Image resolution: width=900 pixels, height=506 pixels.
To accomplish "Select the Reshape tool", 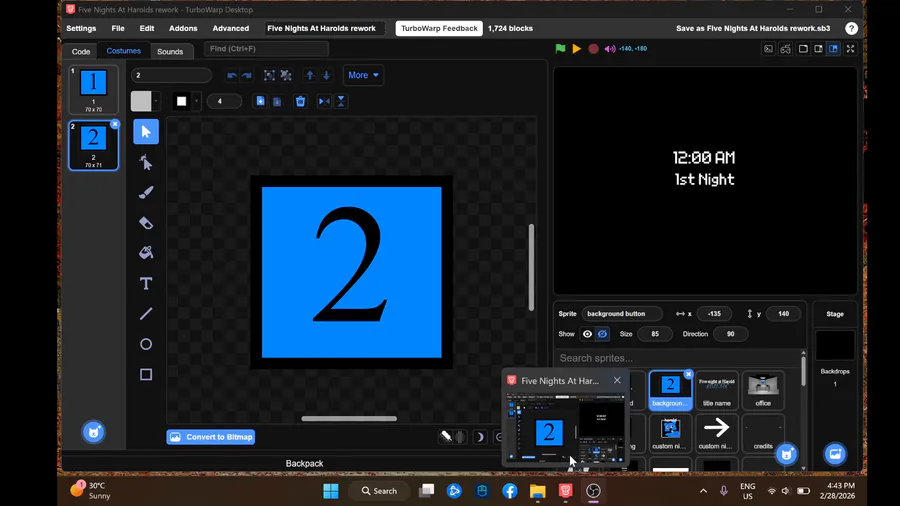I will tap(146, 163).
